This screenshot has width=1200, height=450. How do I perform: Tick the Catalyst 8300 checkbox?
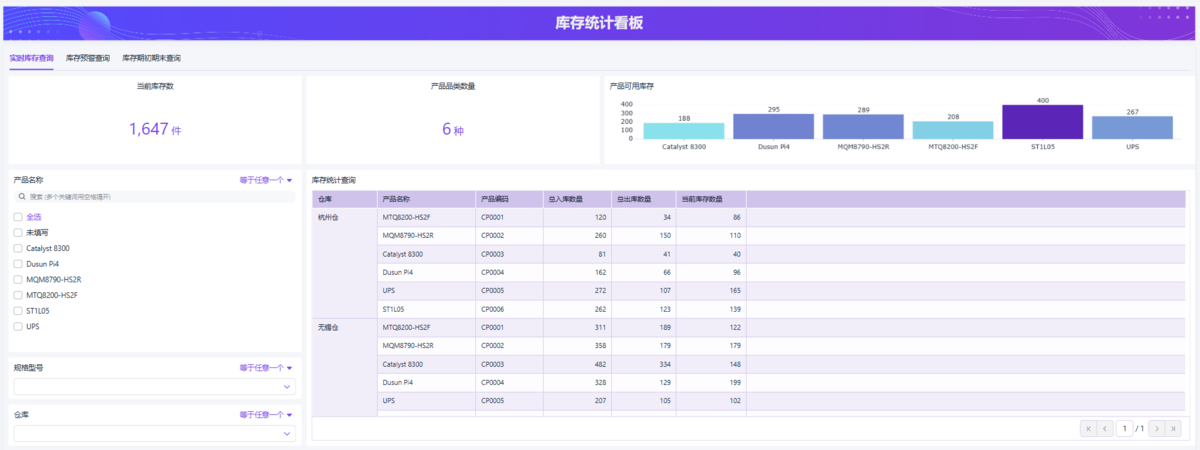click(18, 248)
